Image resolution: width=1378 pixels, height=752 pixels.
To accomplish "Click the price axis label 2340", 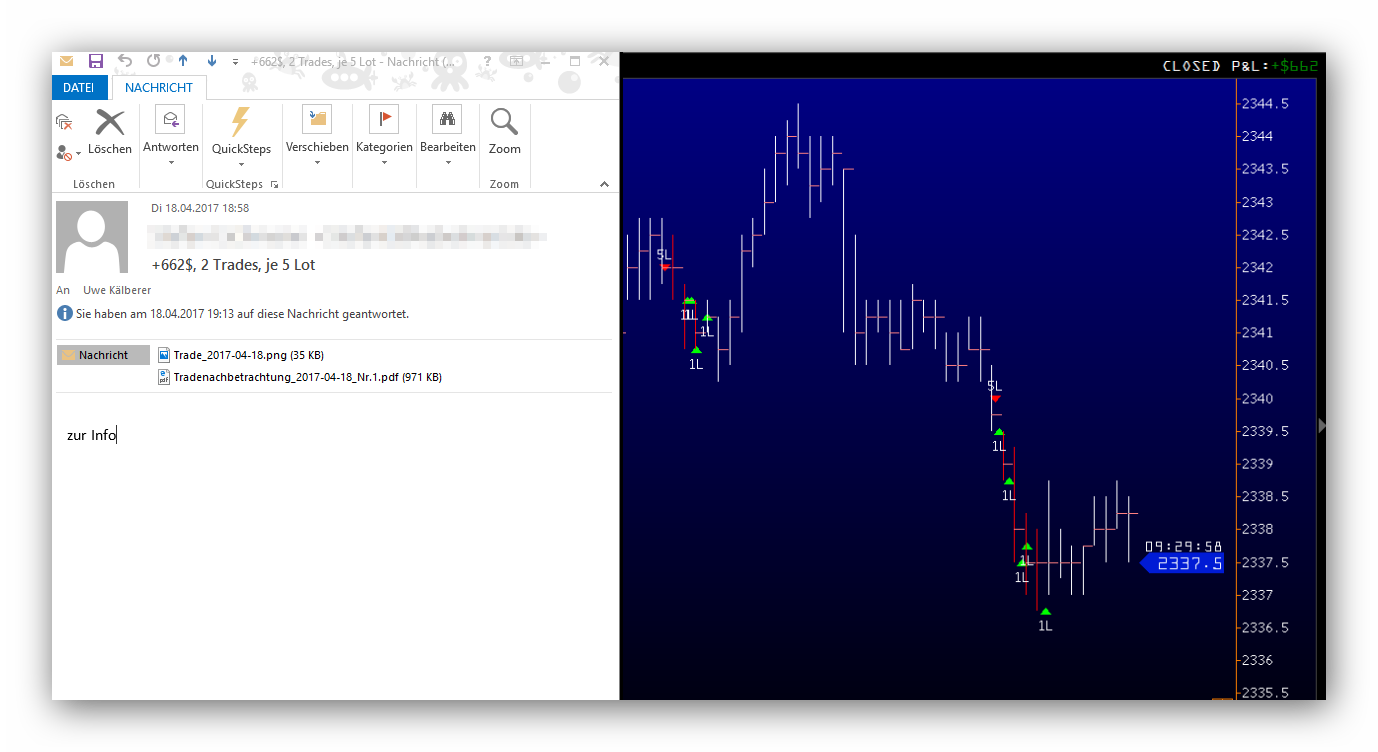I will point(1257,398).
